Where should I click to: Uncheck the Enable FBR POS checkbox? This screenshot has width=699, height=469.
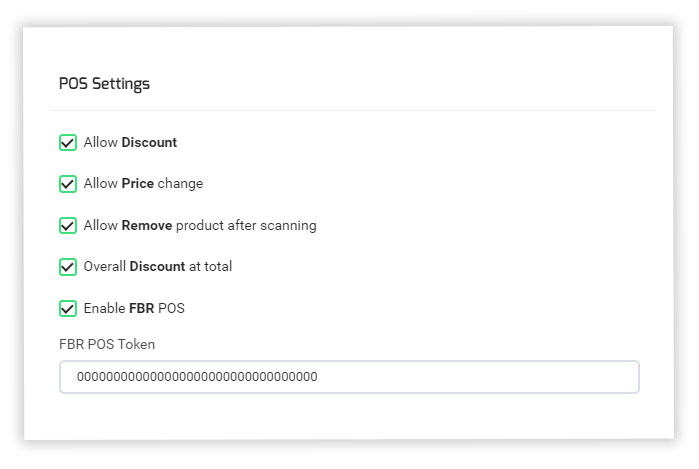tap(68, 308)
